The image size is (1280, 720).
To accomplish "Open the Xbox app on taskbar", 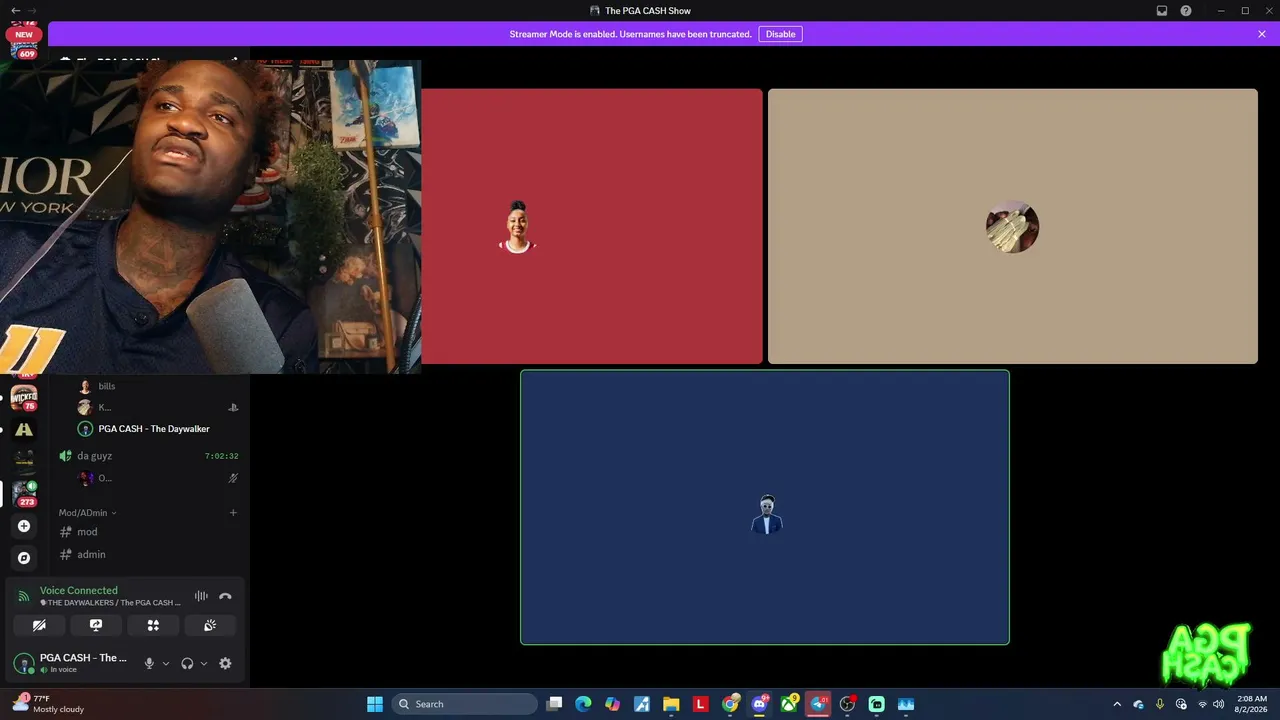I will point(789,704).
